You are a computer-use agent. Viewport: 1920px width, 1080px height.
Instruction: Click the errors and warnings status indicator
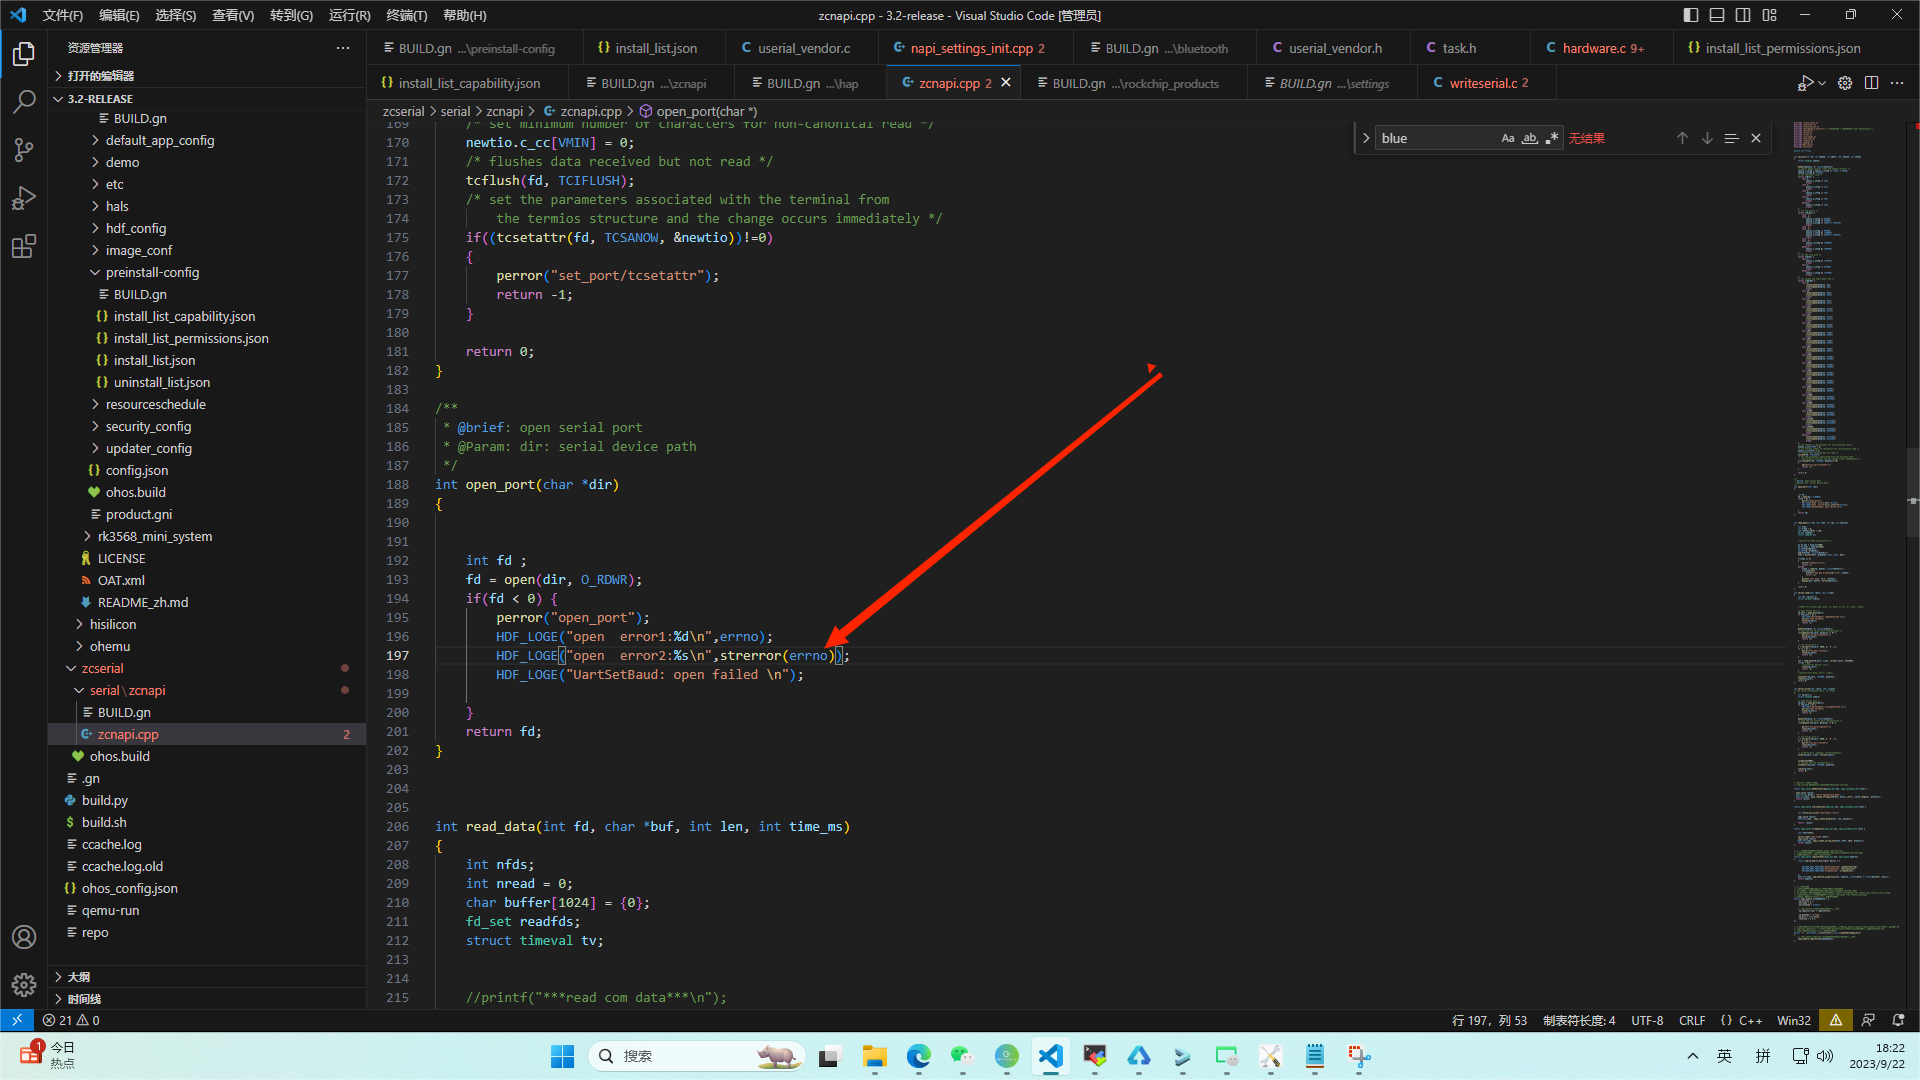71,1020
